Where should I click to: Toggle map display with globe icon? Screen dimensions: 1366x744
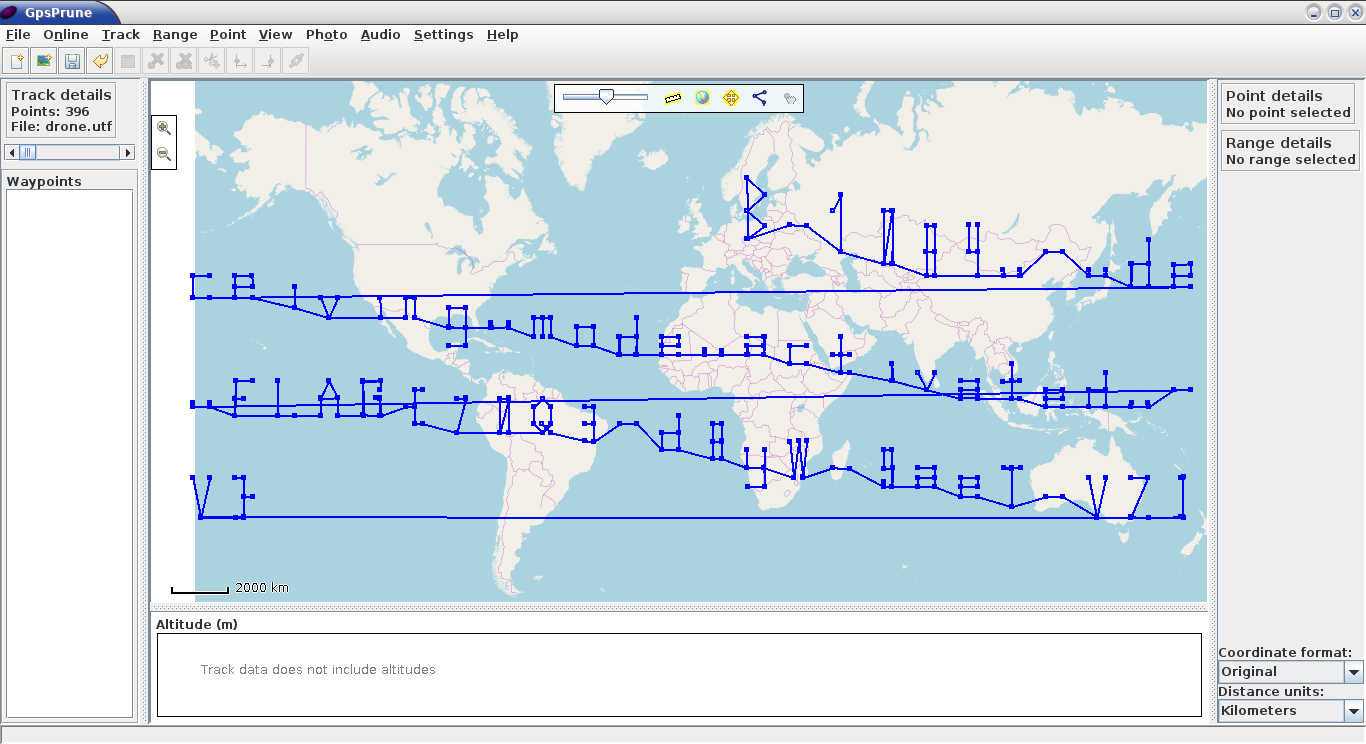[x=702, y=98]
